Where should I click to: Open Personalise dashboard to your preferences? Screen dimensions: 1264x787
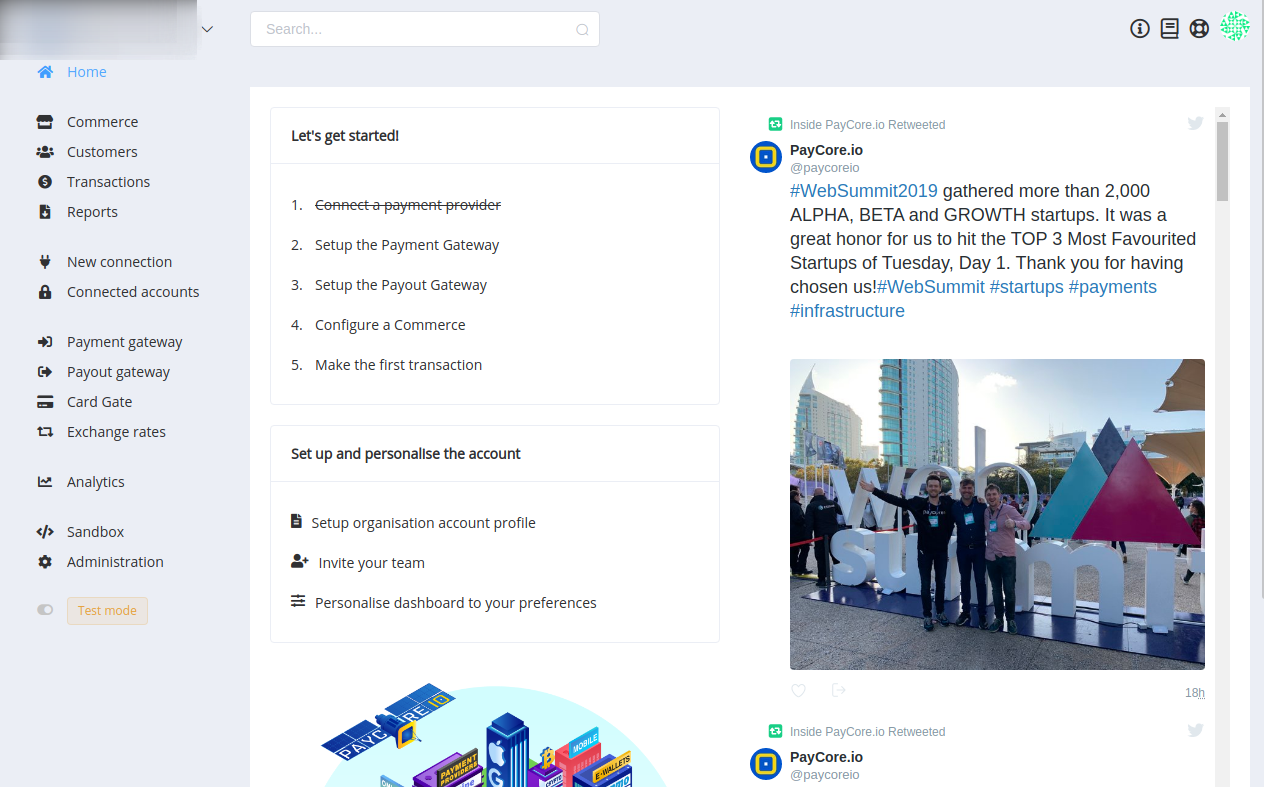[x=456, y=603]
